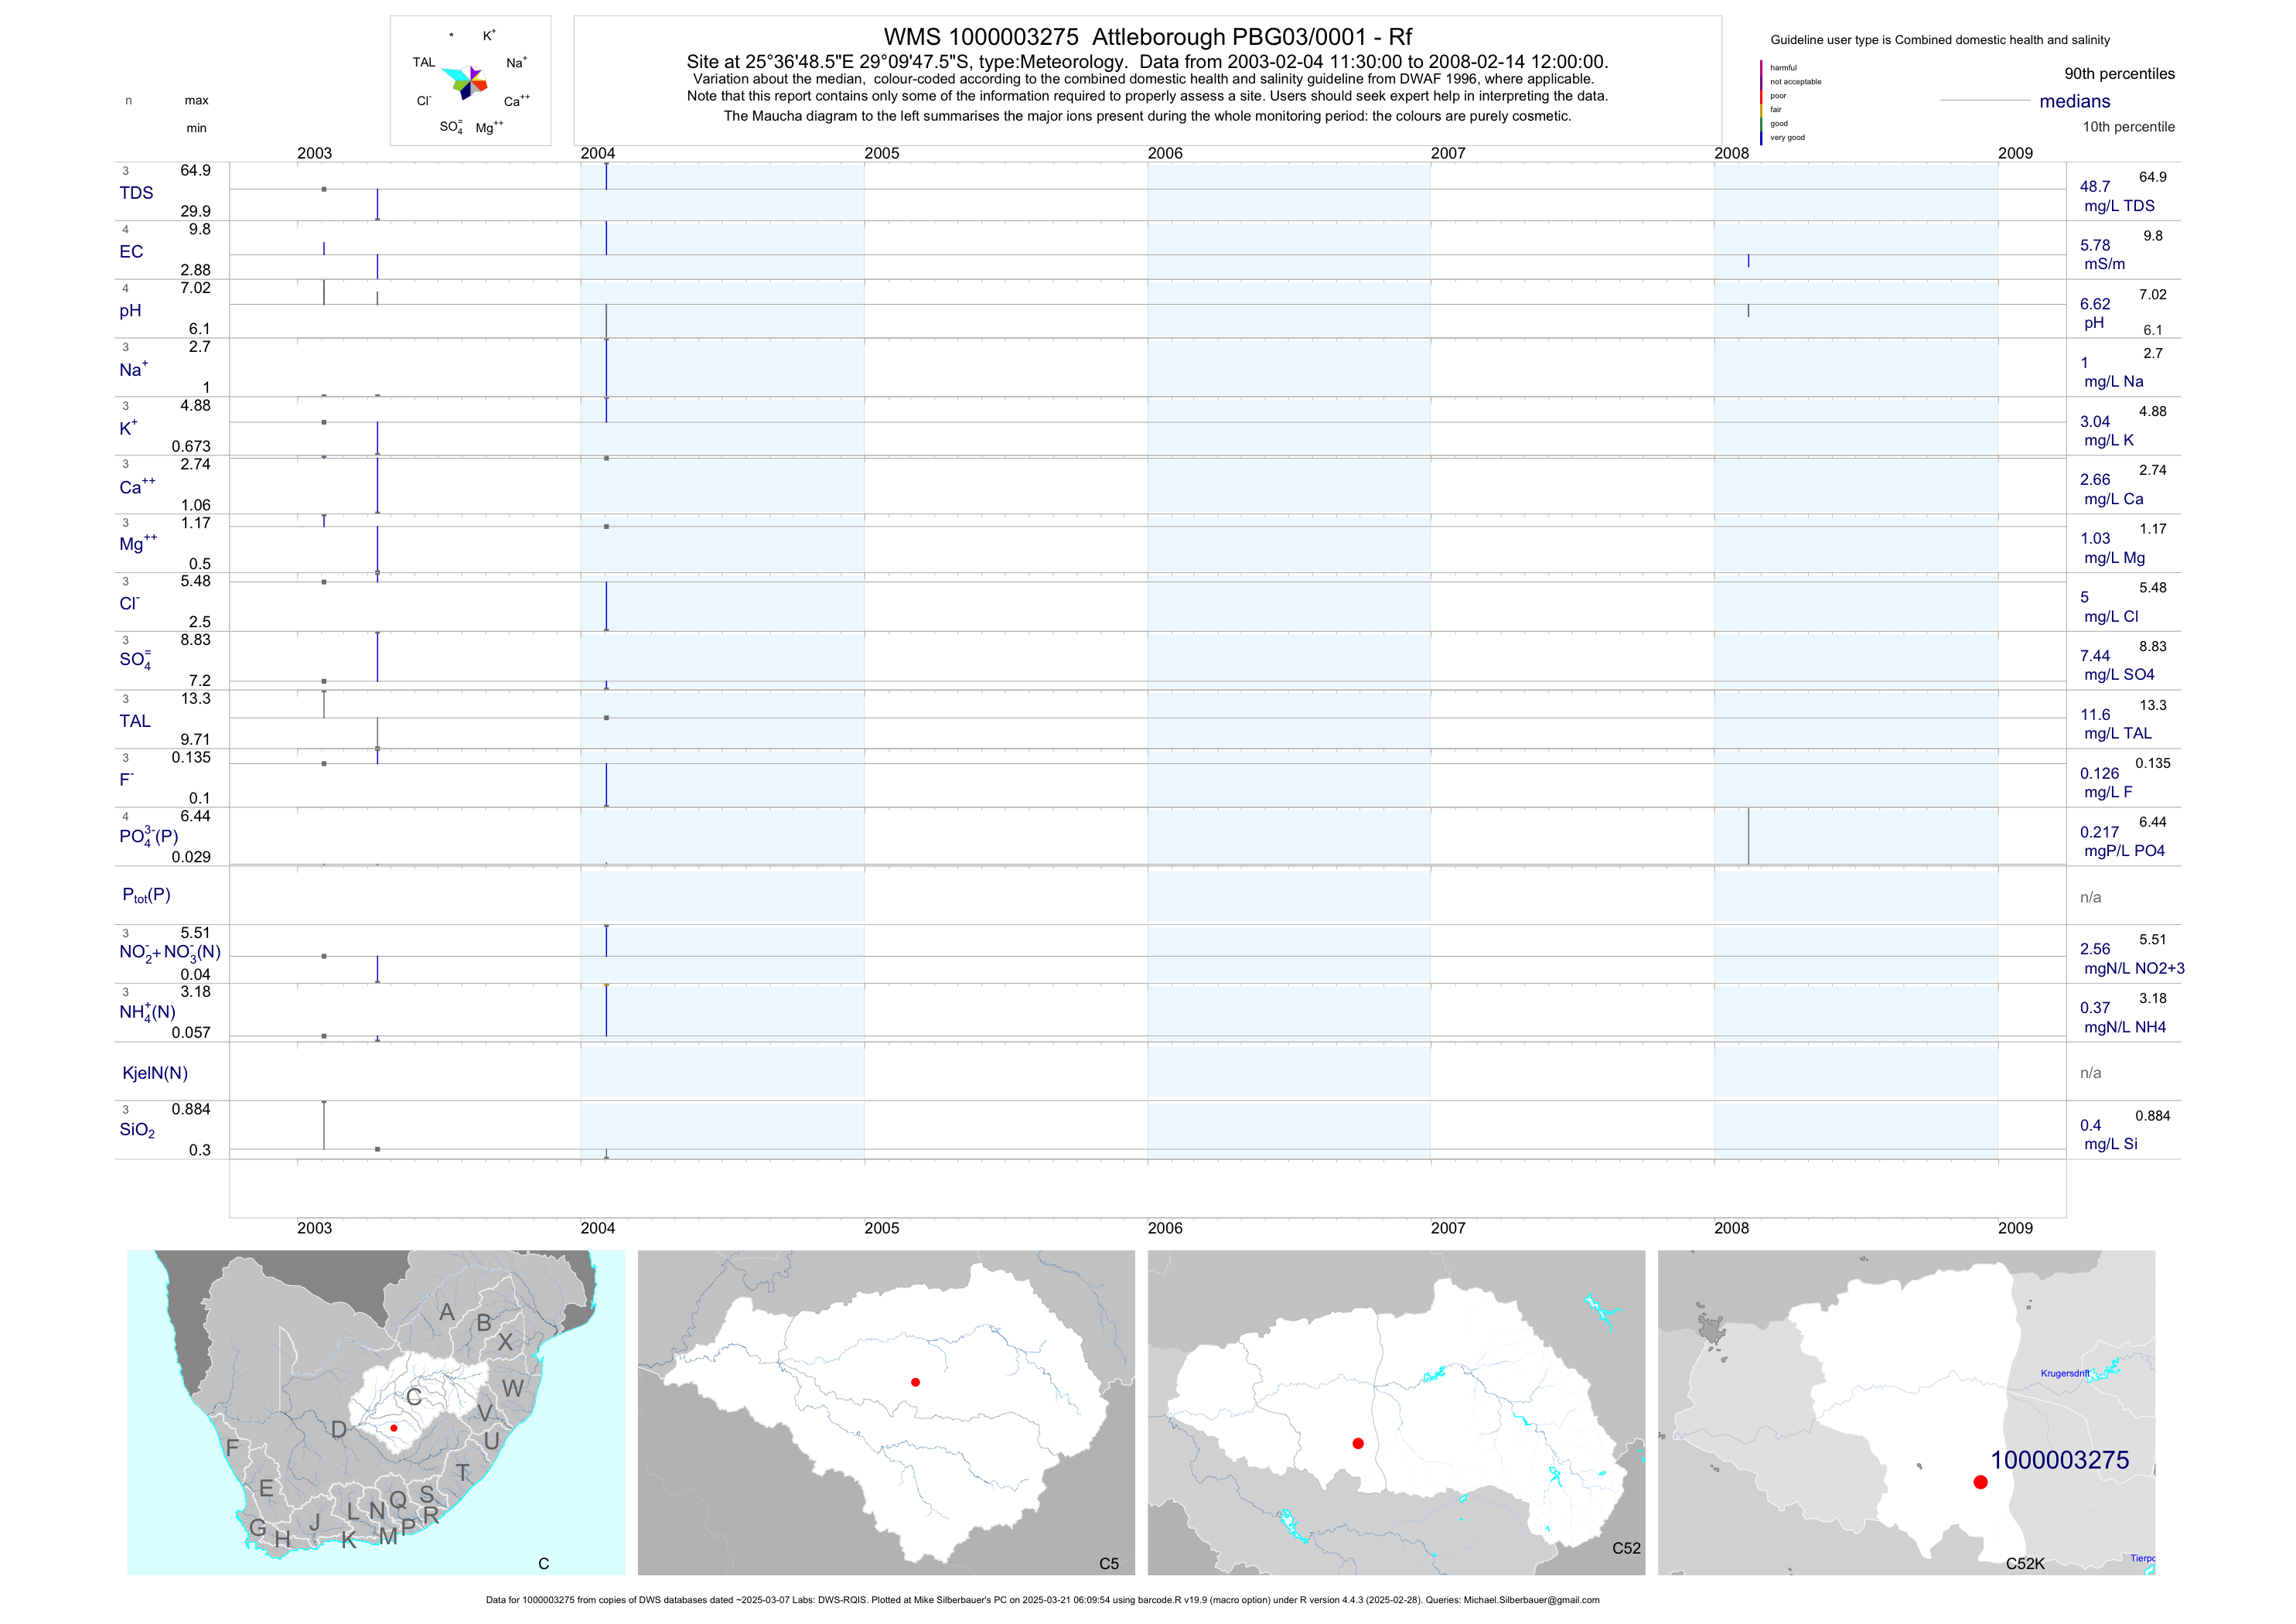2296x1624 pixels.
Task: Click the SiO2 row label
Action: tap(137, 1130)
